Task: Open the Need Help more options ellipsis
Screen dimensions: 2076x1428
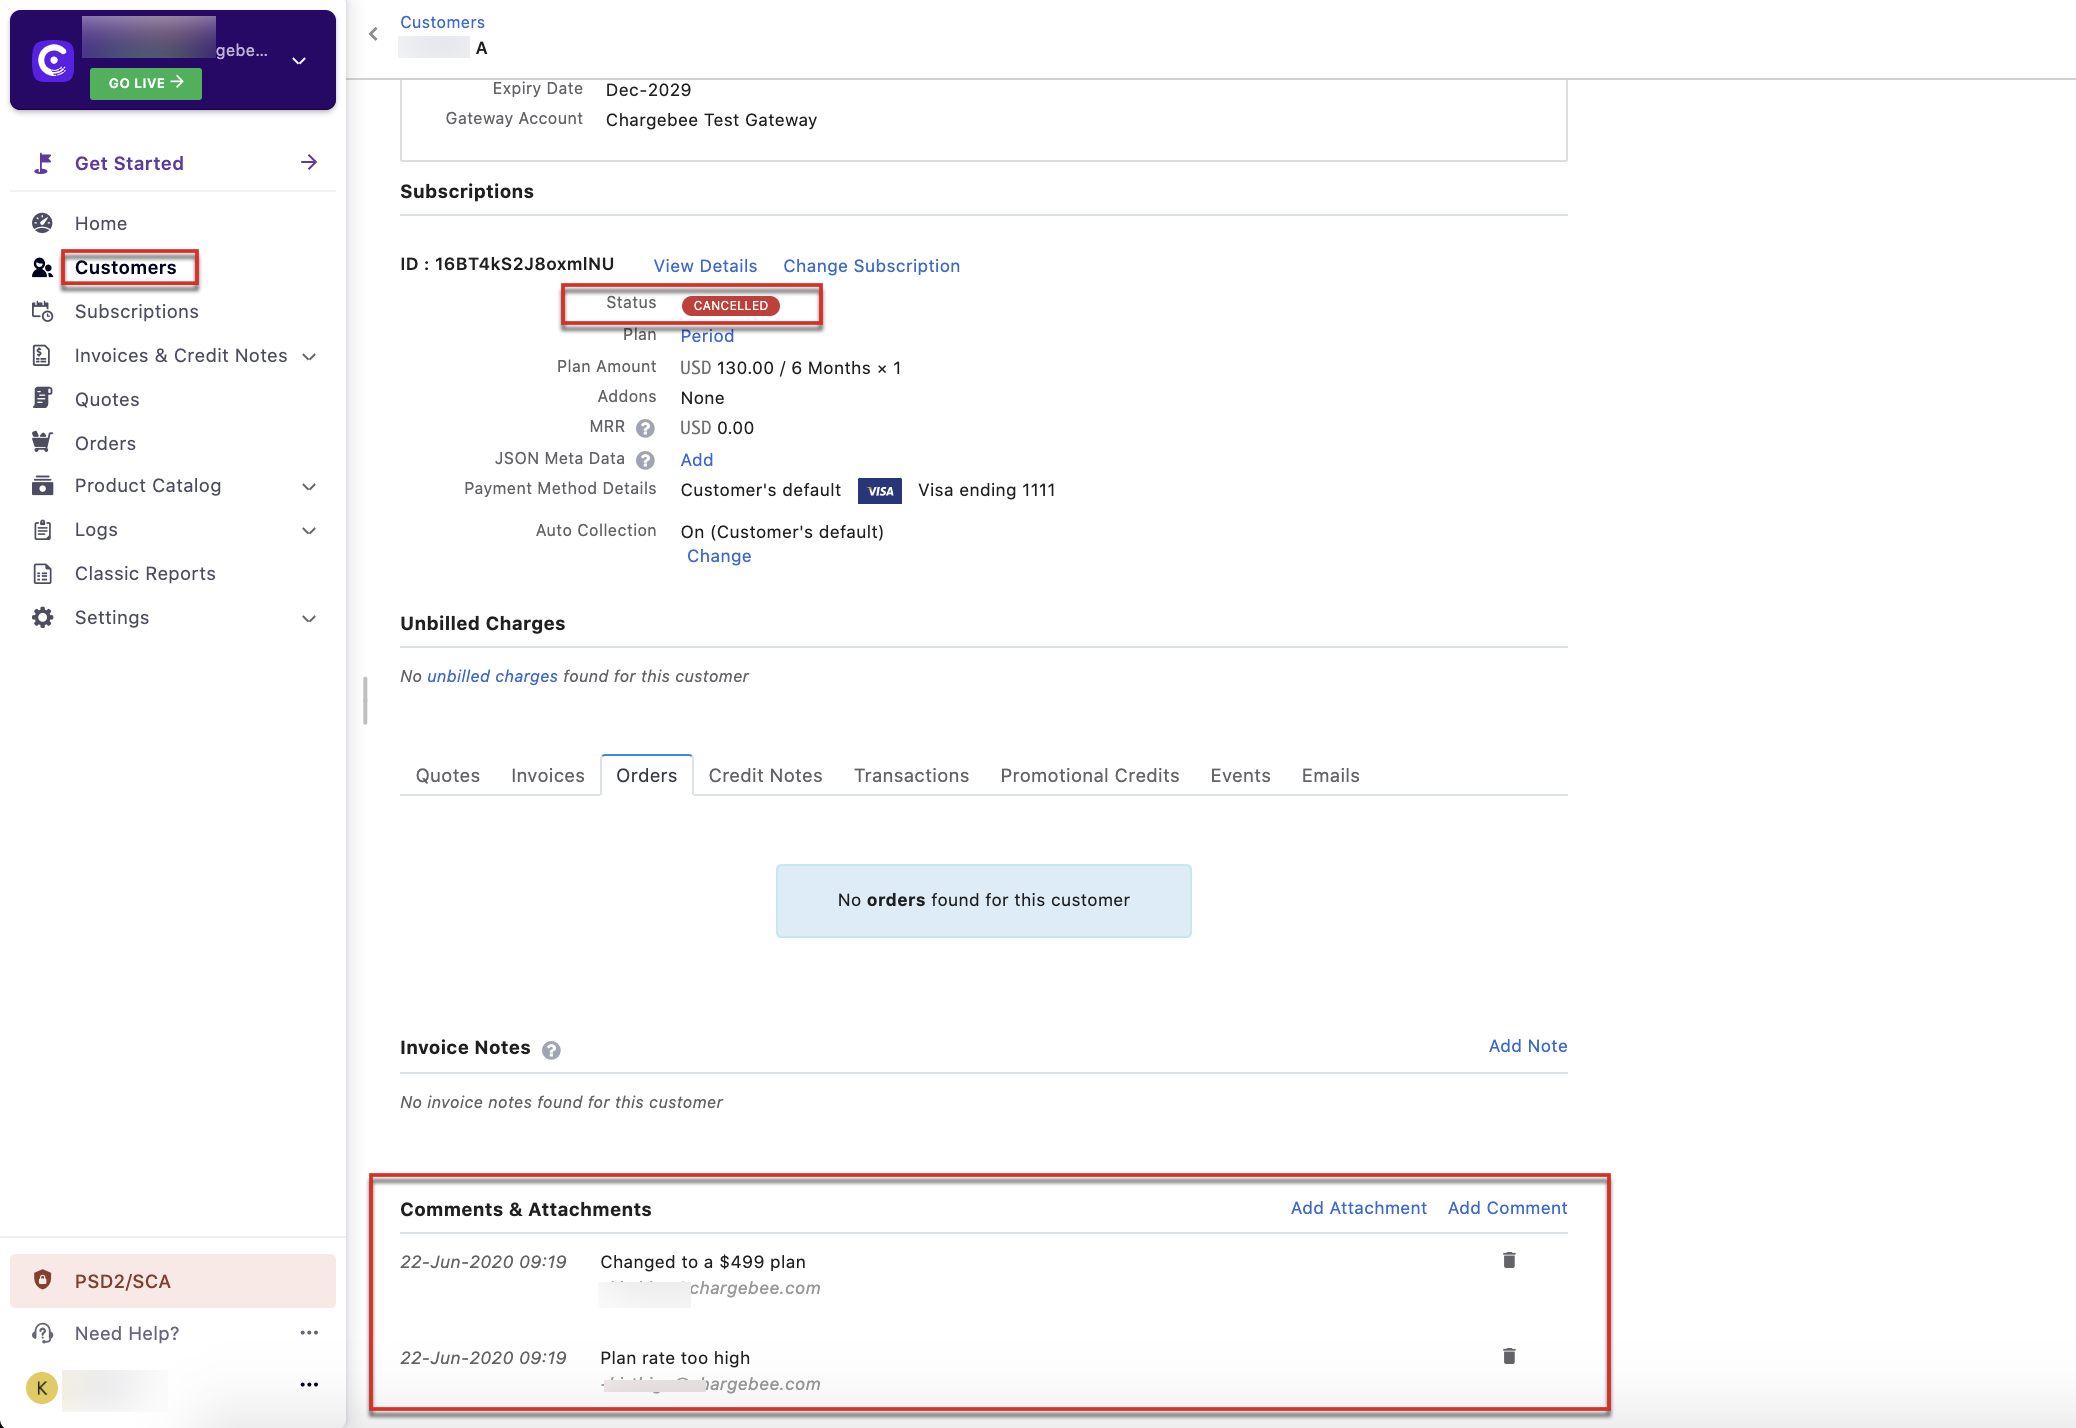Action: click(309, 1332)
